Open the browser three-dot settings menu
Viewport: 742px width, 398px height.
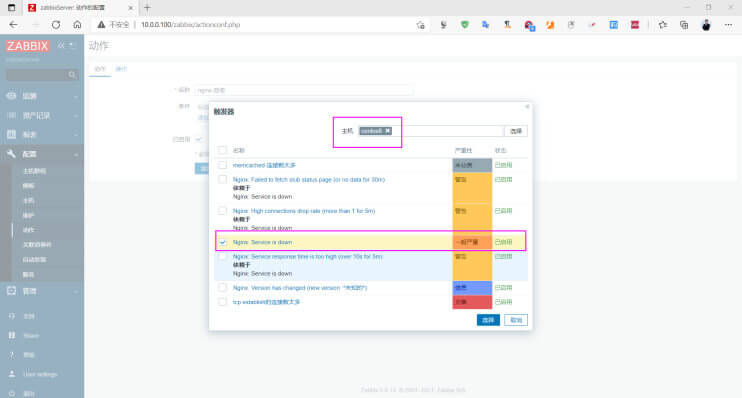(728, 25)
